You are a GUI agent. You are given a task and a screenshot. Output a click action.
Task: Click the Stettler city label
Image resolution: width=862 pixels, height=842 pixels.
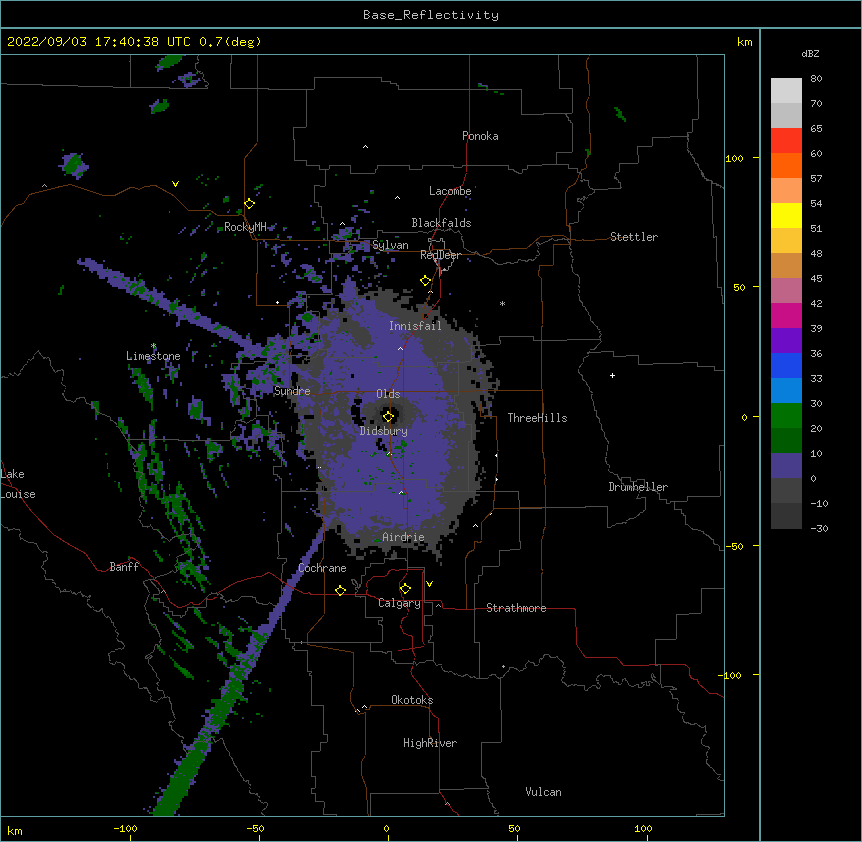[634, 237]
